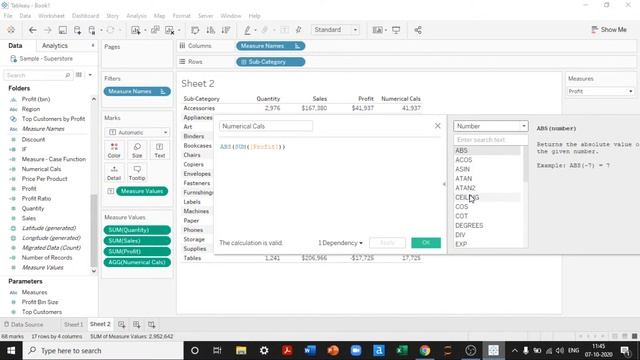Select DEGREES in the function list
Screen dimensions: 640x360
[x=469, y=226]
